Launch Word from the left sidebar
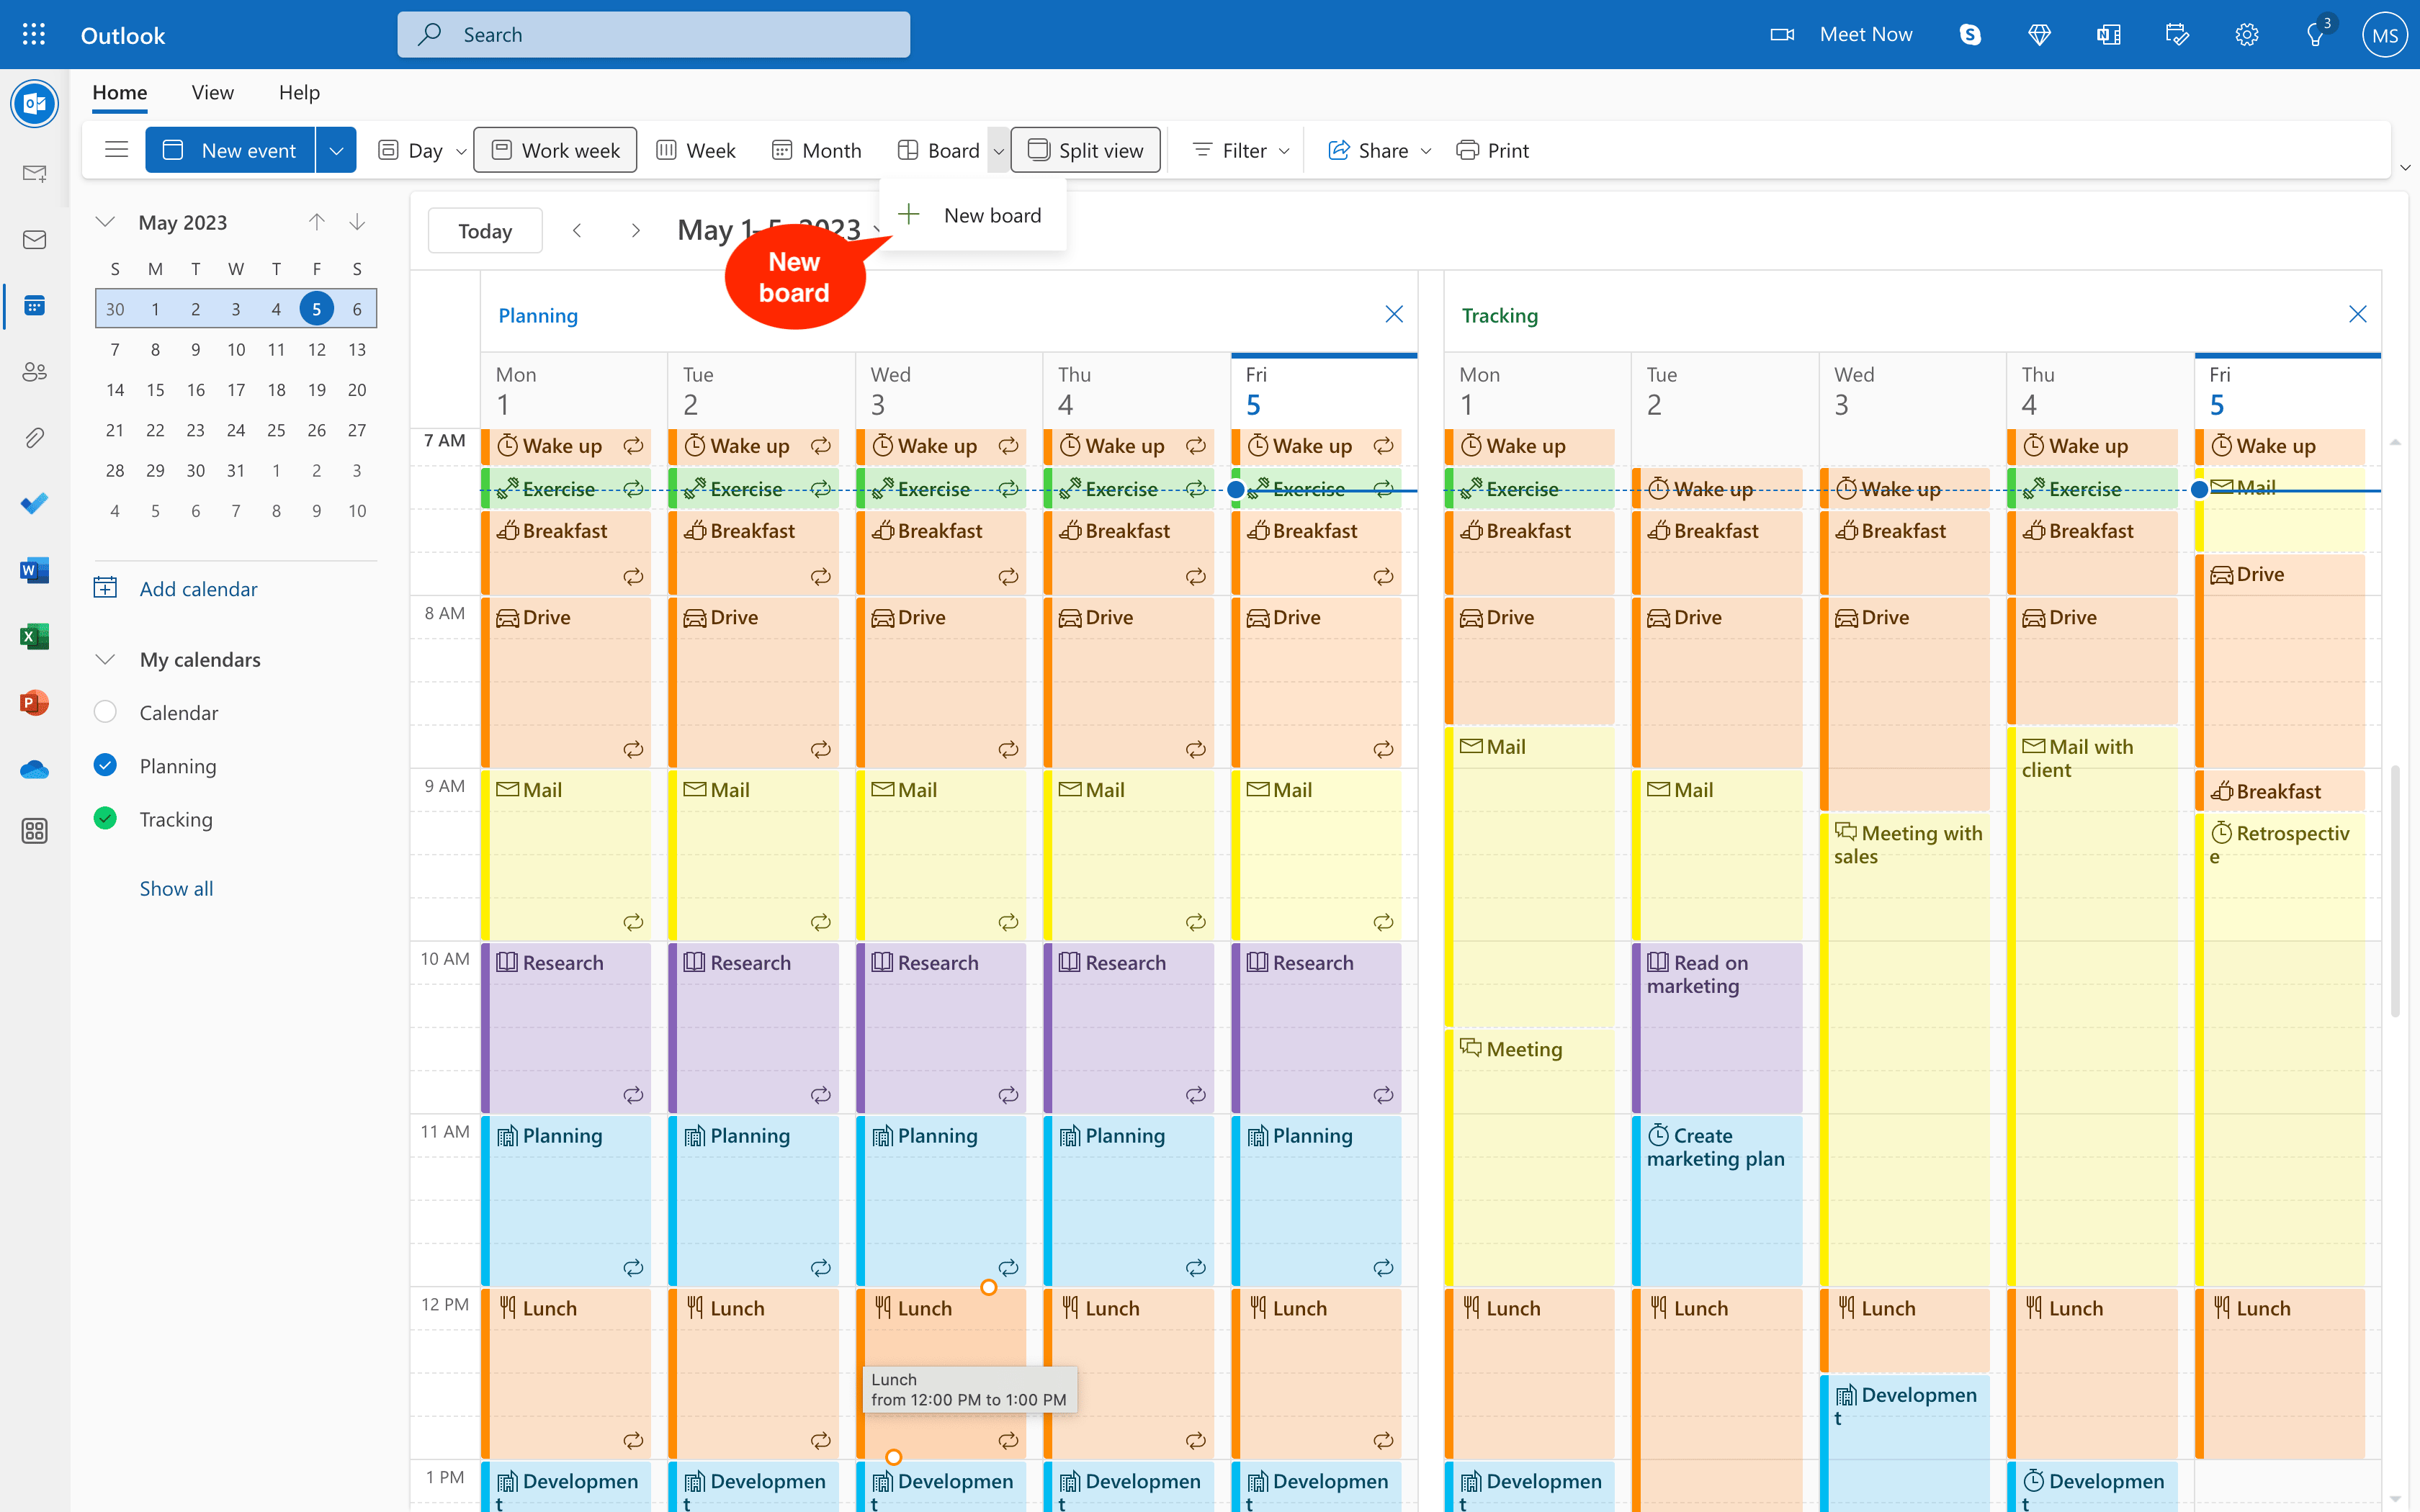 click(34, 569)
